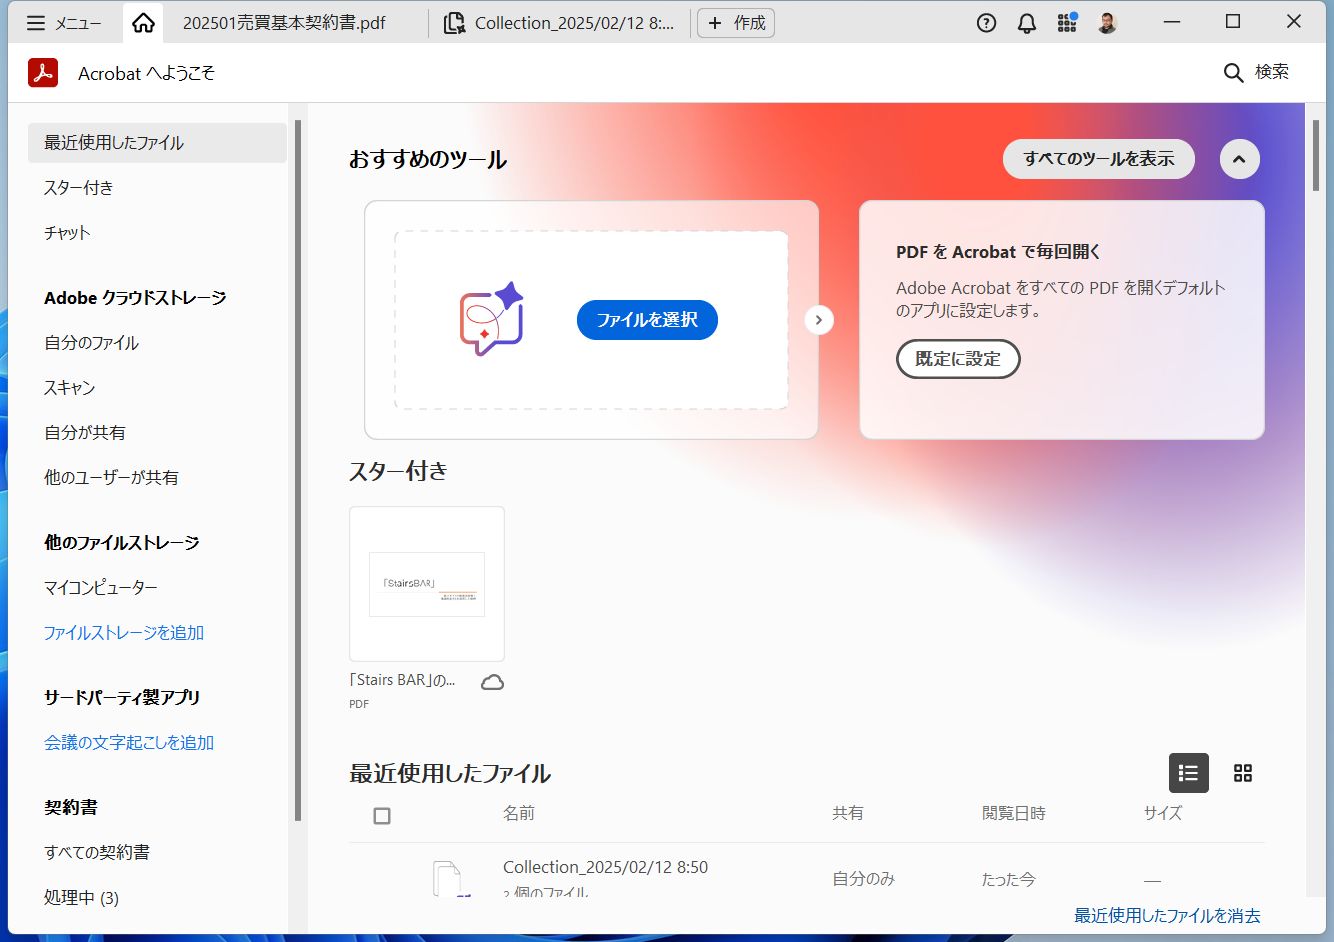This screenshot has height=942, width=1334.
Task: Switch to grid view of recent files
Action: point(1243,773)
